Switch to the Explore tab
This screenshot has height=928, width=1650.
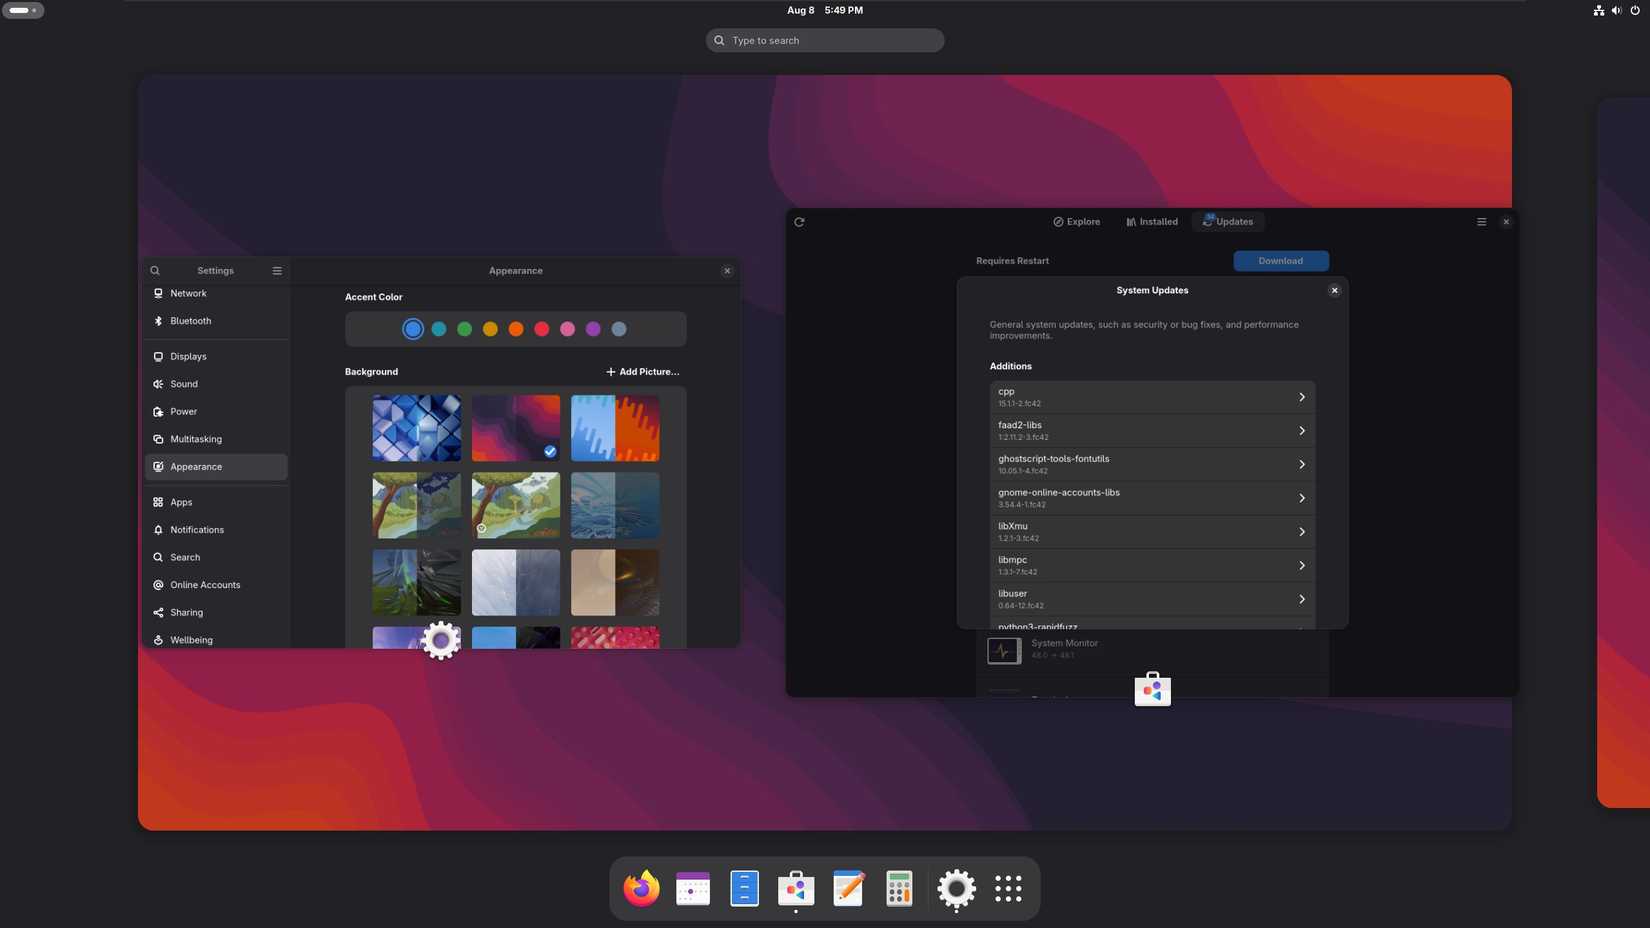(1076, 222)
